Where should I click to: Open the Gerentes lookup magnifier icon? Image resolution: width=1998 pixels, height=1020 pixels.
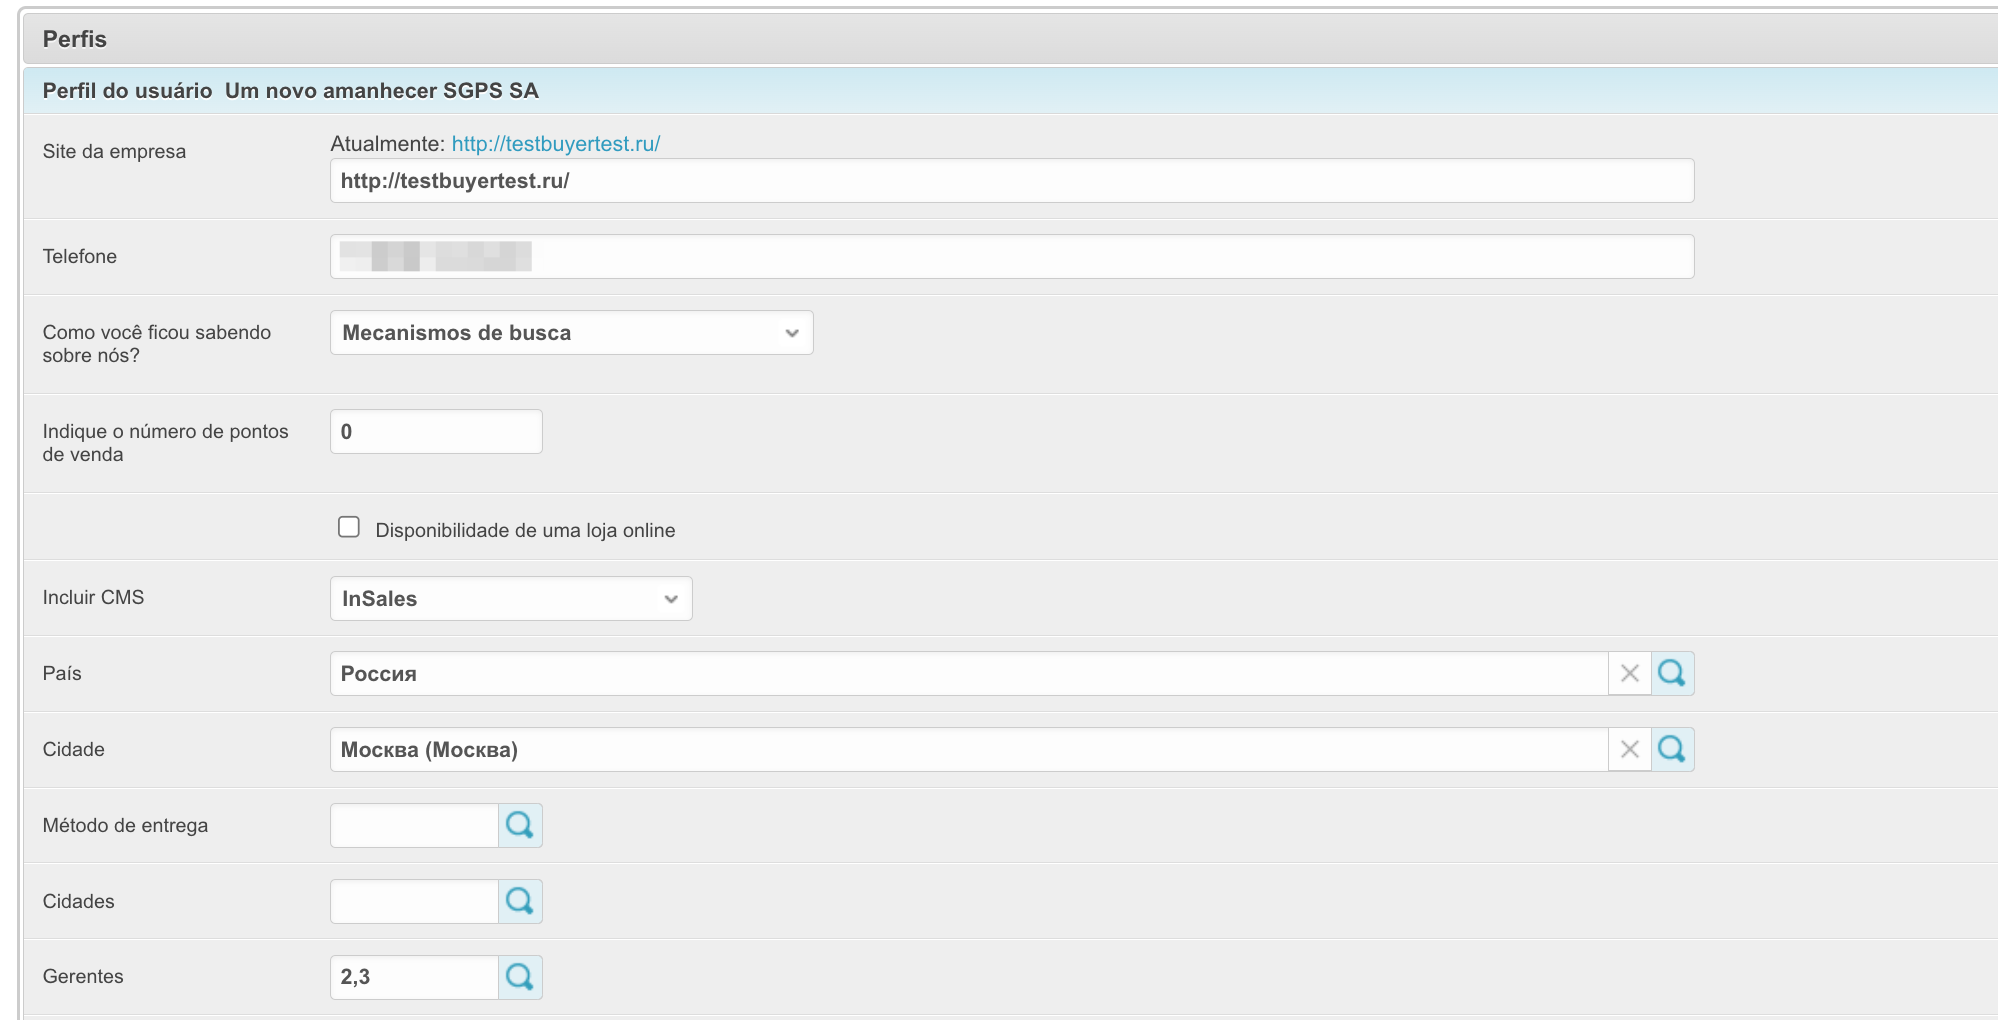click(520, 977)
